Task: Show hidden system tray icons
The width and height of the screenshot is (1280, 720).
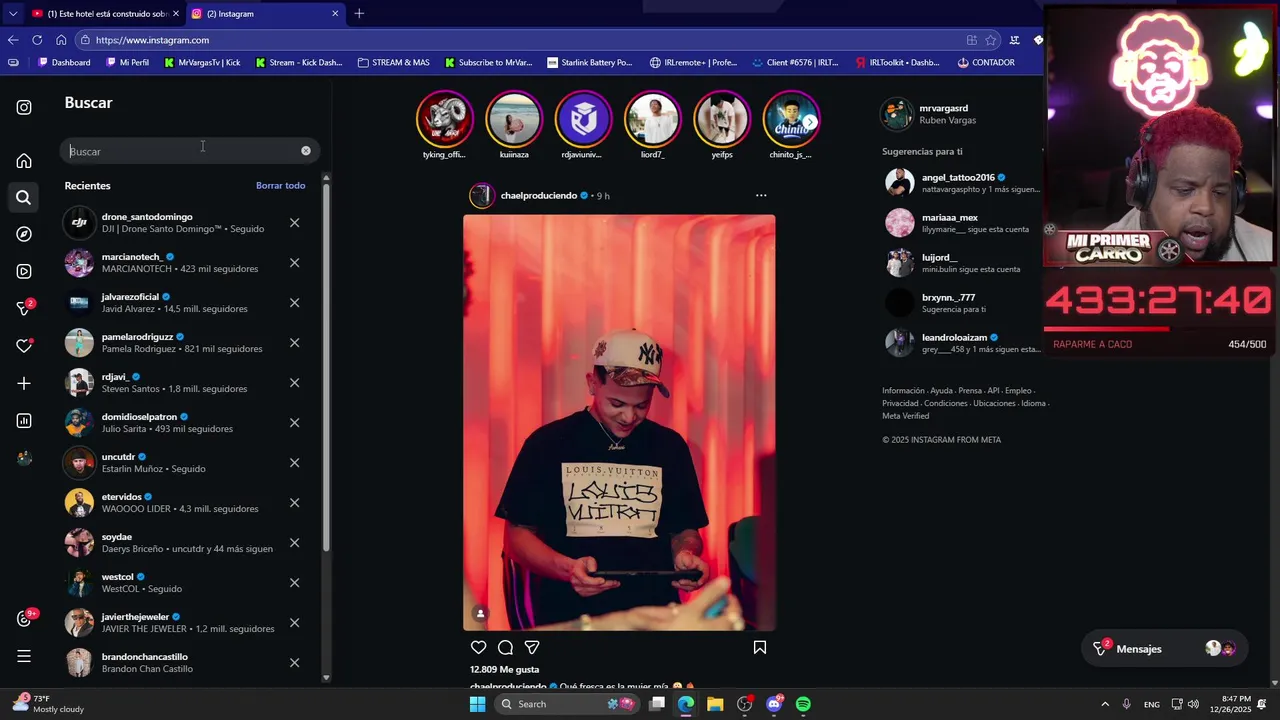Action: pyautogui.click(x=1105, y=704)
